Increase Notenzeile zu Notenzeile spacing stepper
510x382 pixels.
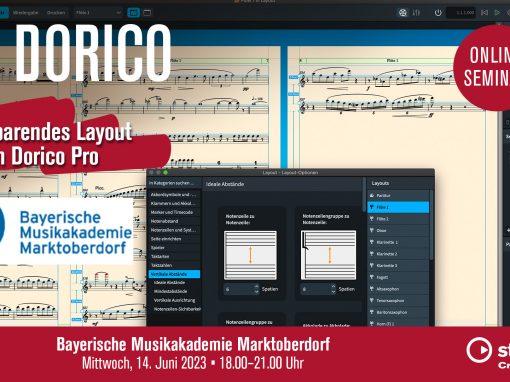256,286
